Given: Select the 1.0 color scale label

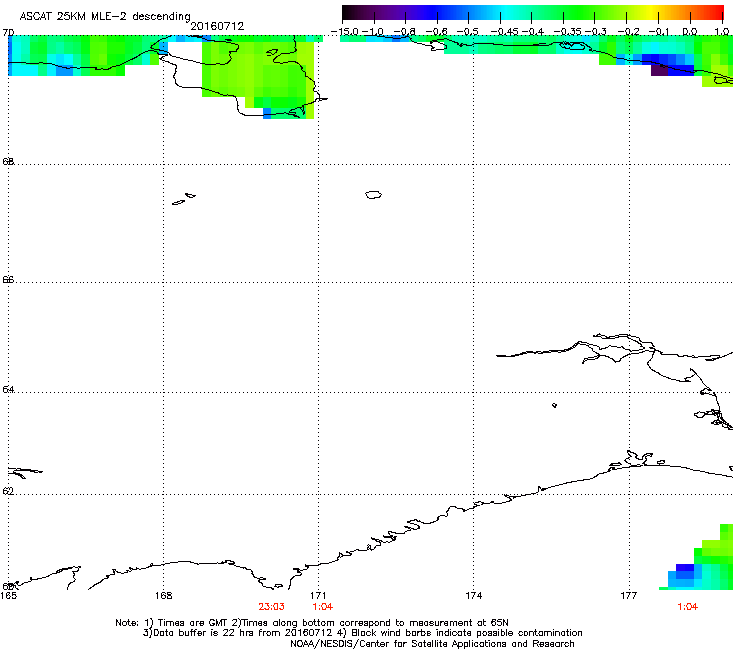Looking at the screenshot, I should (722, 32).
